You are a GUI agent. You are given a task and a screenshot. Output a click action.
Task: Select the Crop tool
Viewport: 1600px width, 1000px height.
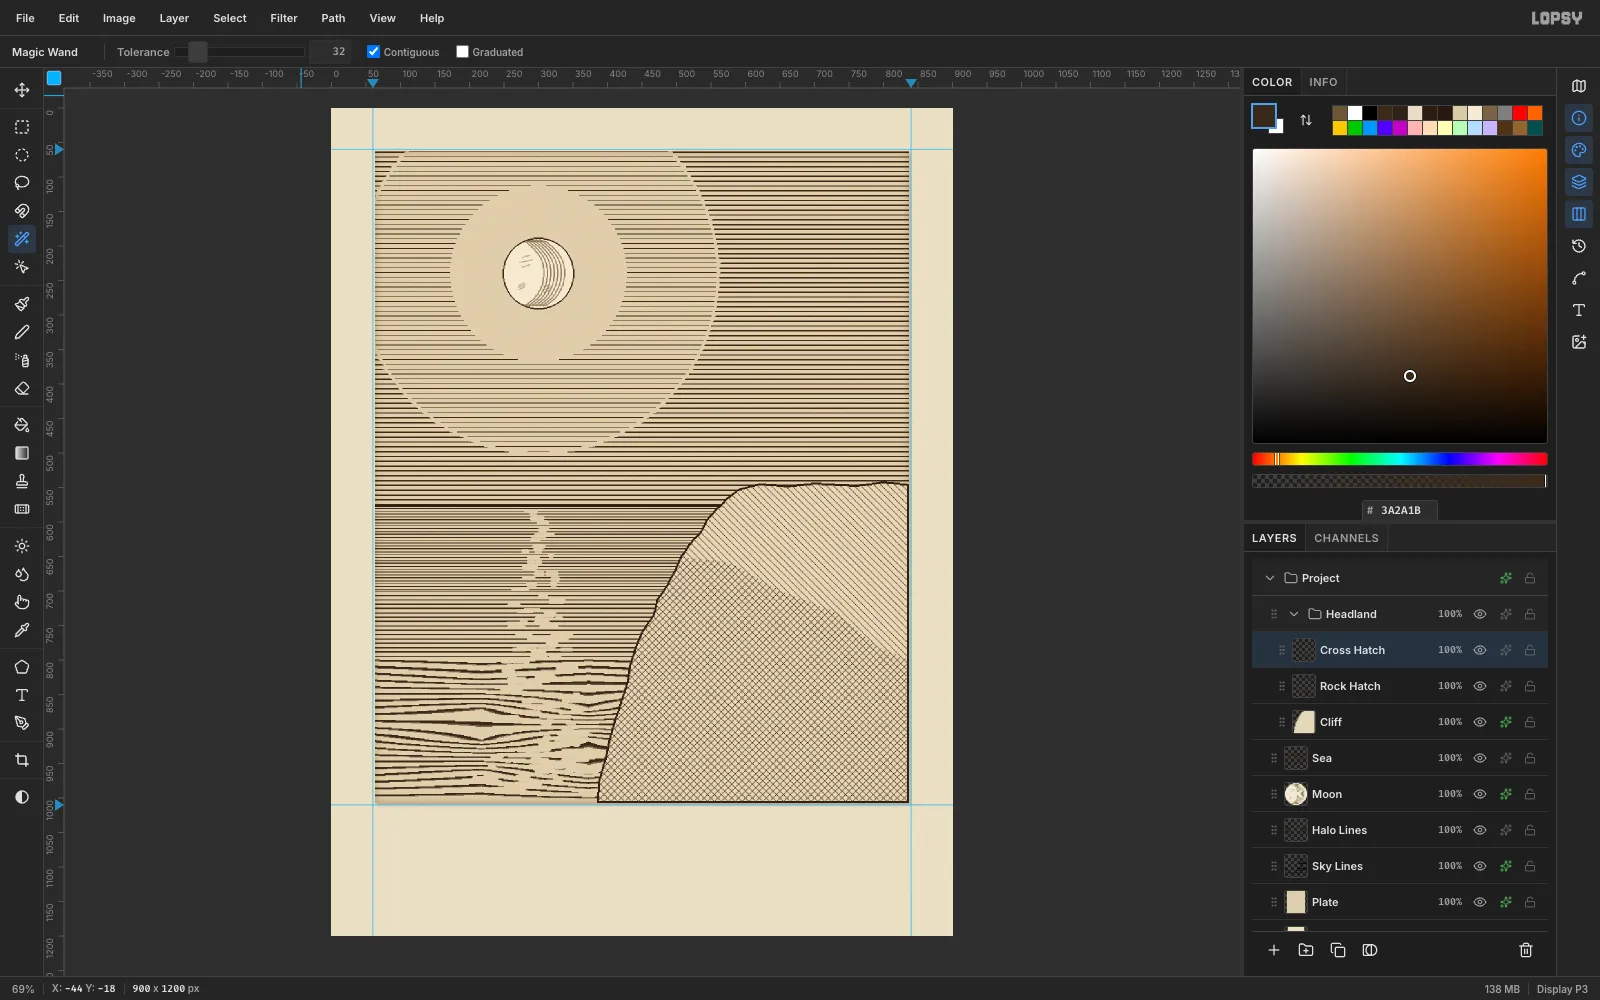(x=22, y=760)
